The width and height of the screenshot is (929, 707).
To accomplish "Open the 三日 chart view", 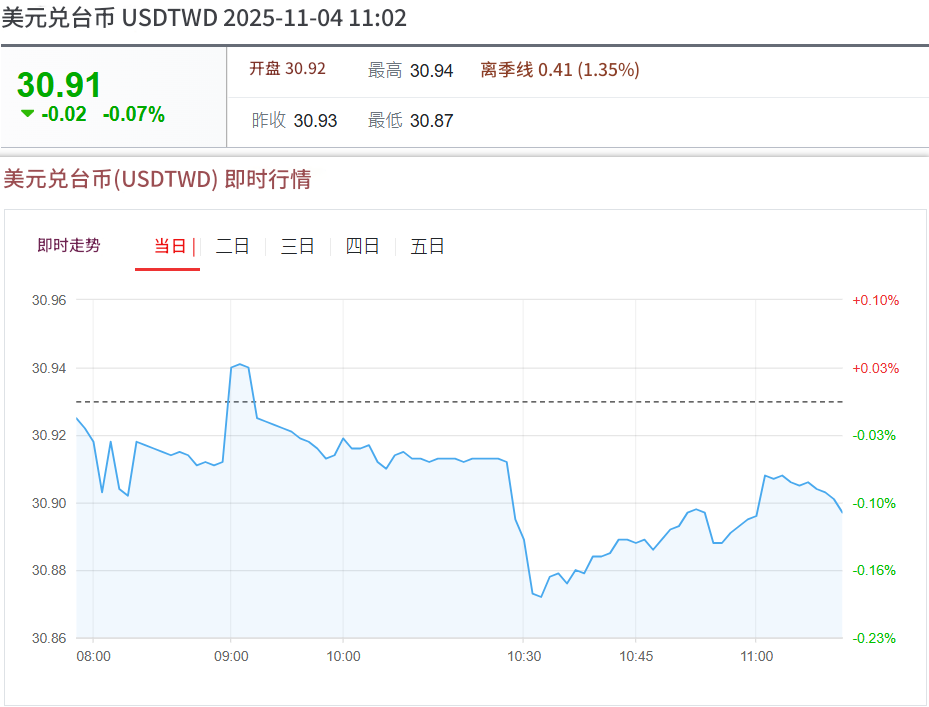I will click(297, 246).
